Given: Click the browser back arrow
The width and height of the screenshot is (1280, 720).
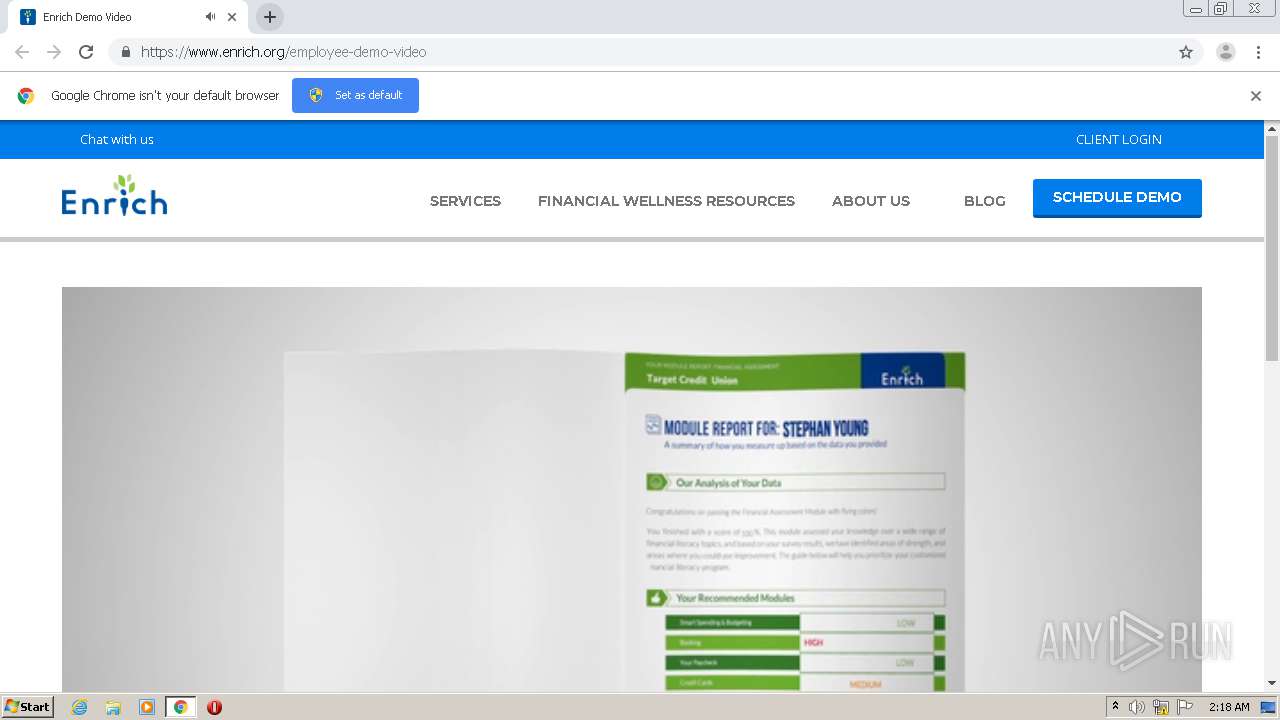Looking at the screenshot, I should (22, 52).
